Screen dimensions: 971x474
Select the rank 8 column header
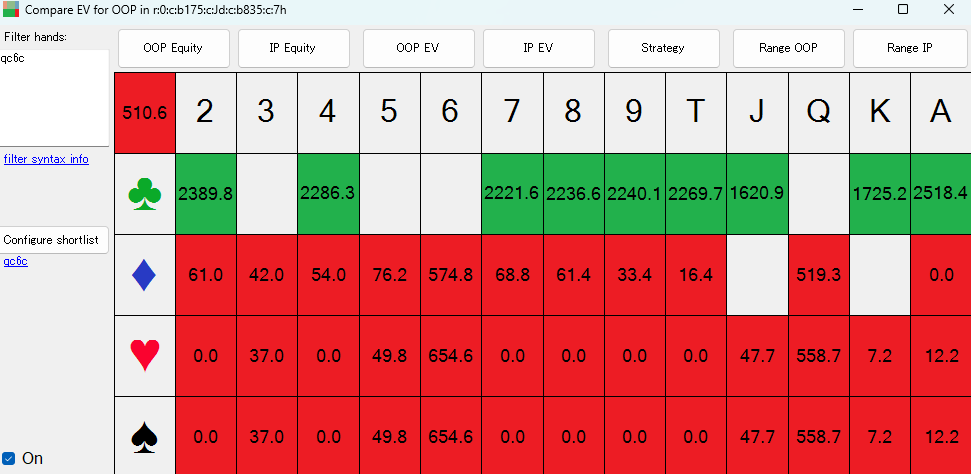pyautogui.click(x=574, y=113)
